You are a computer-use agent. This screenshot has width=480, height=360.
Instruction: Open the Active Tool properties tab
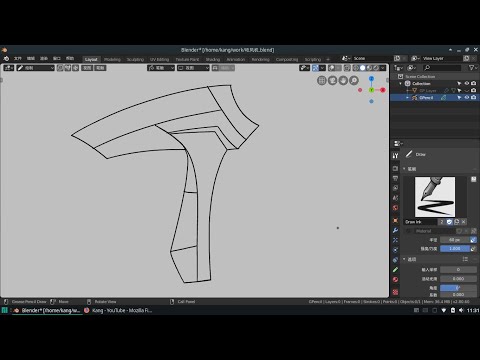(x=395, y=155)
